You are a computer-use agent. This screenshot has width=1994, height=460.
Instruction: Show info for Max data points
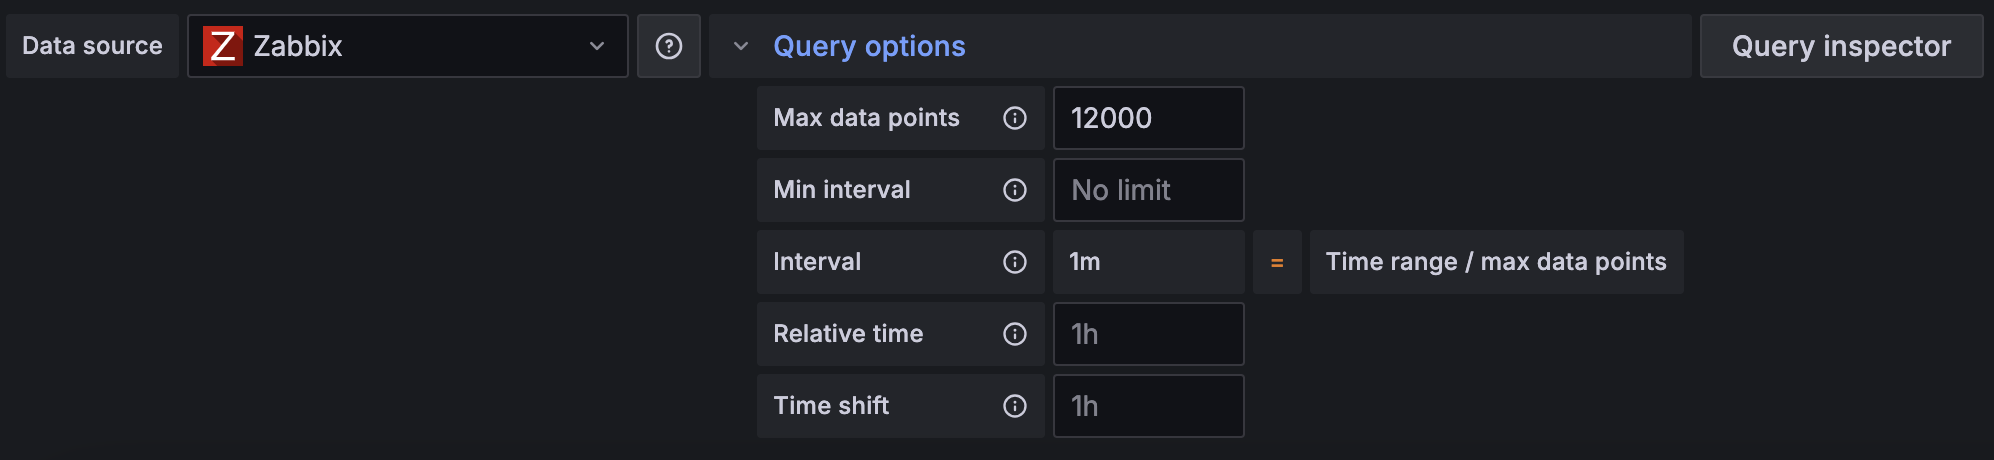click(1015, 118)
